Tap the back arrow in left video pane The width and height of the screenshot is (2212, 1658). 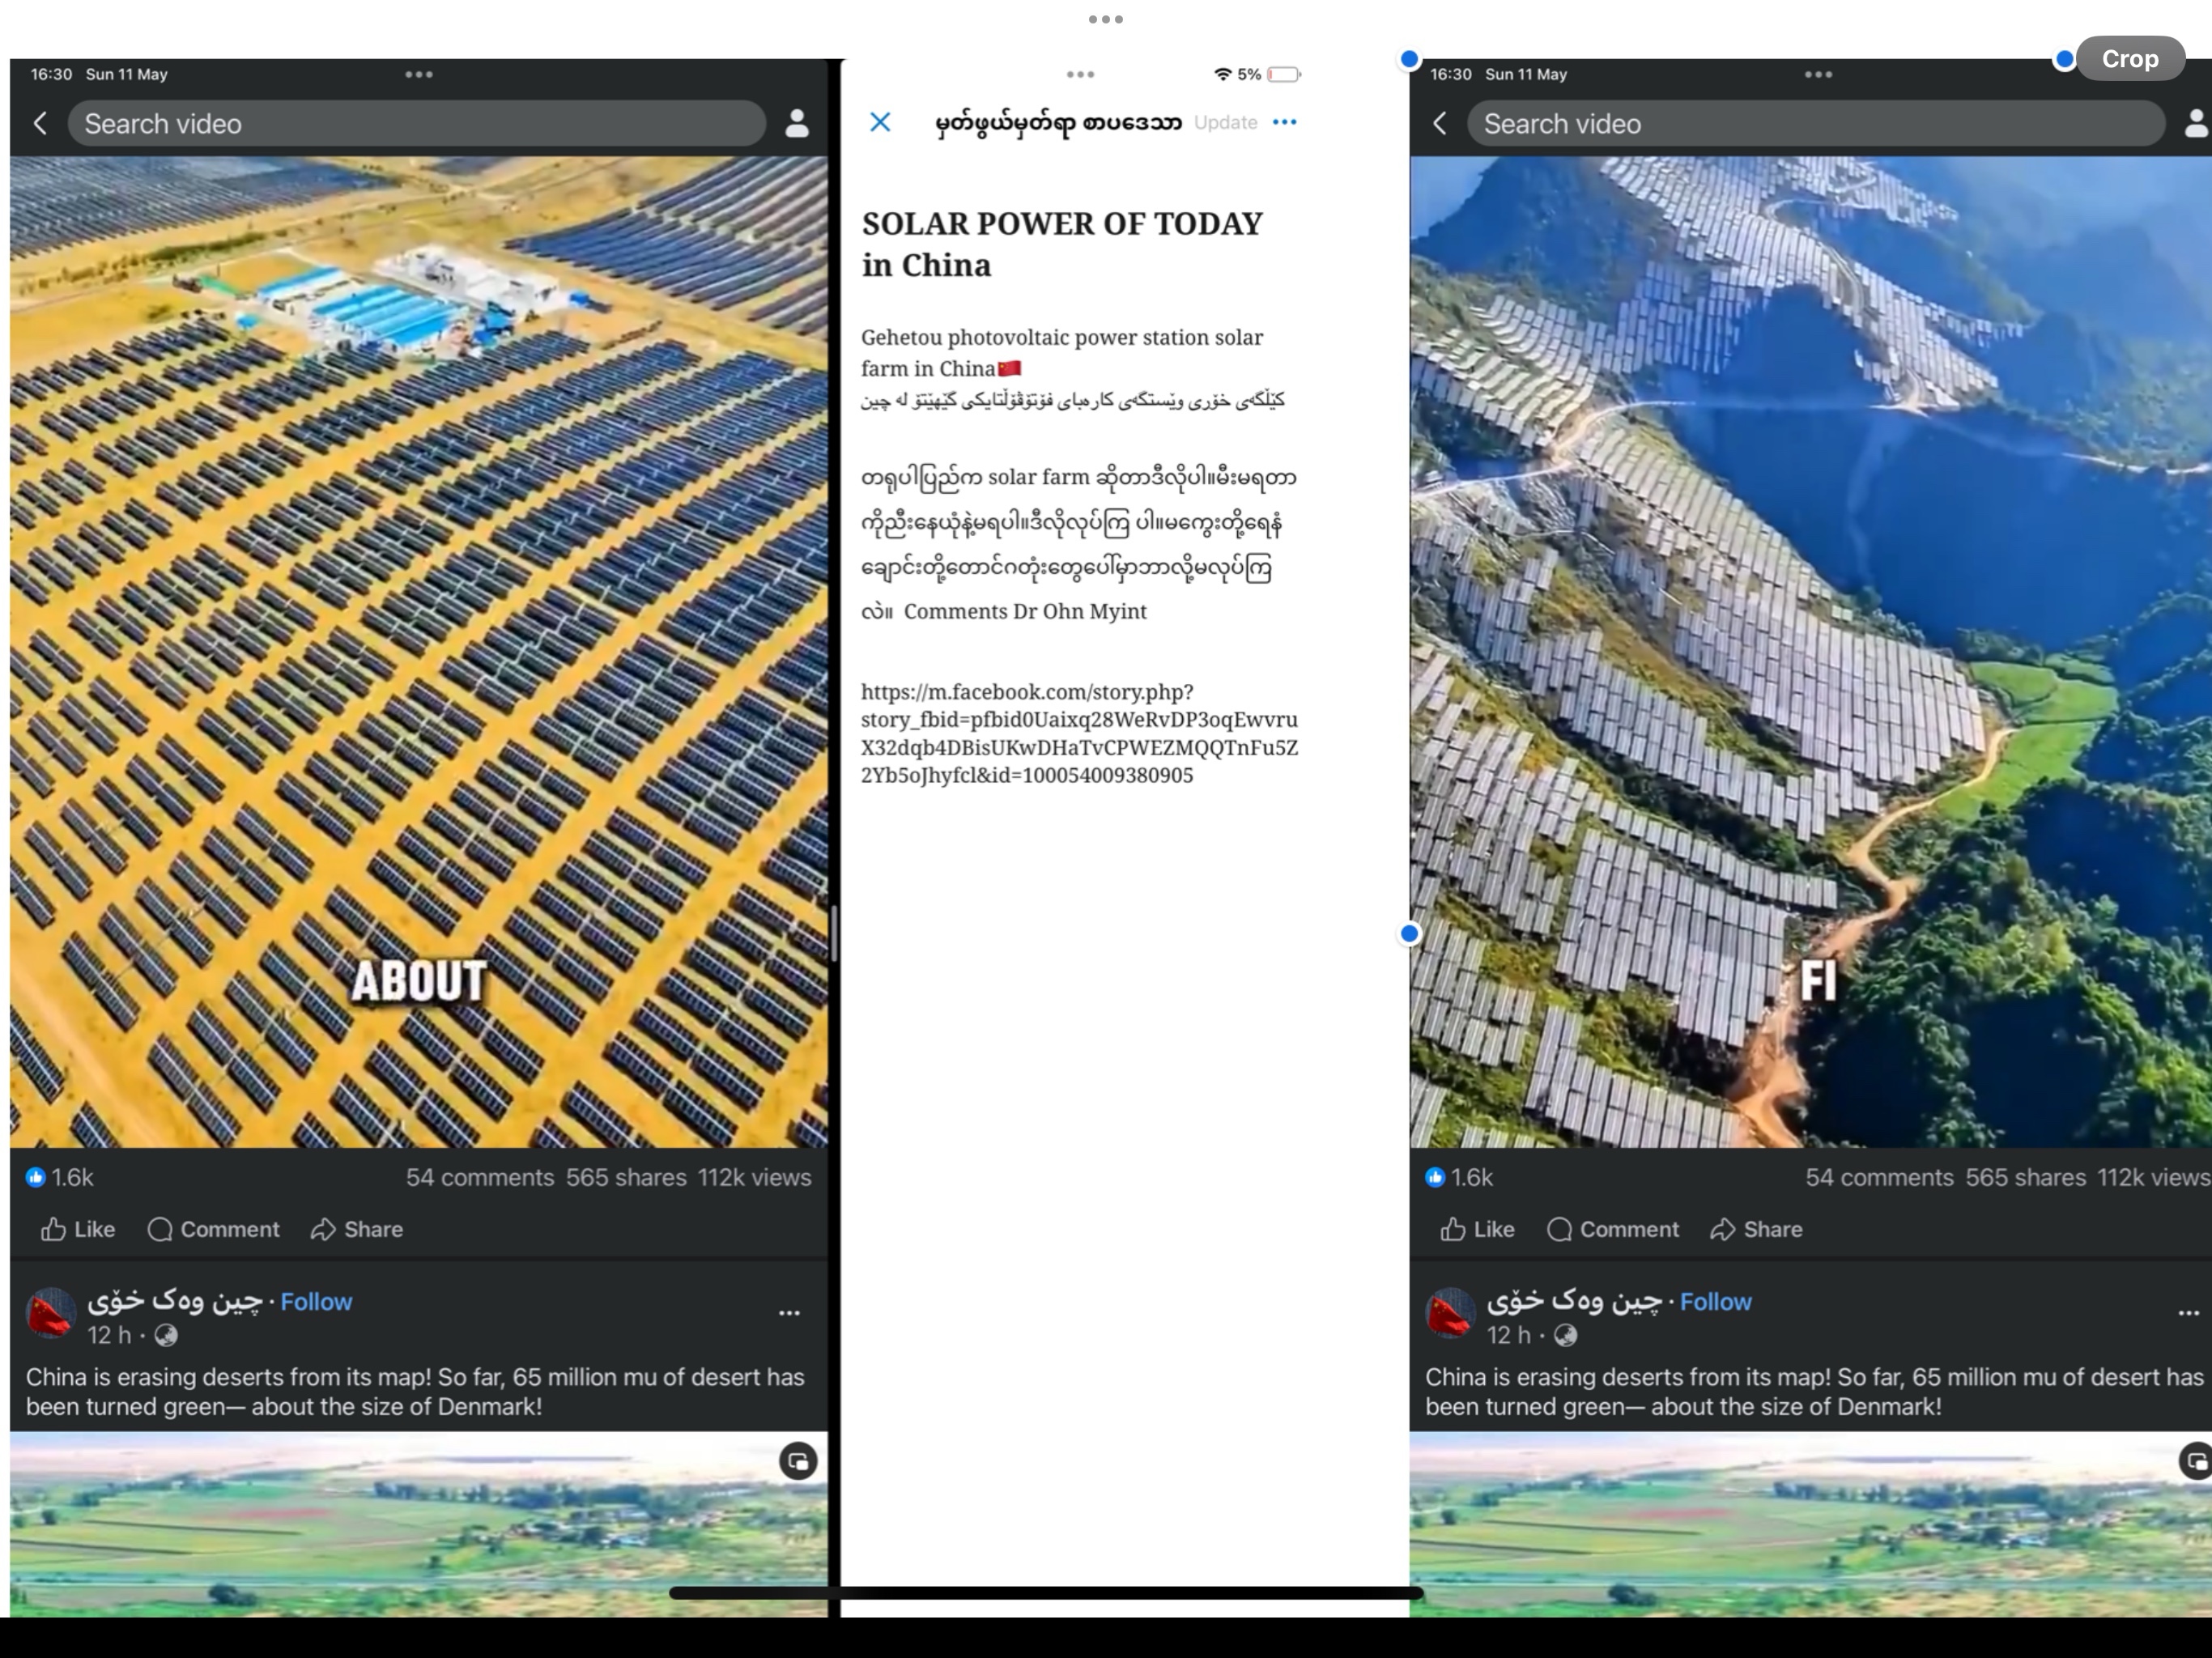pyautogui.click(x=40, y=123)
